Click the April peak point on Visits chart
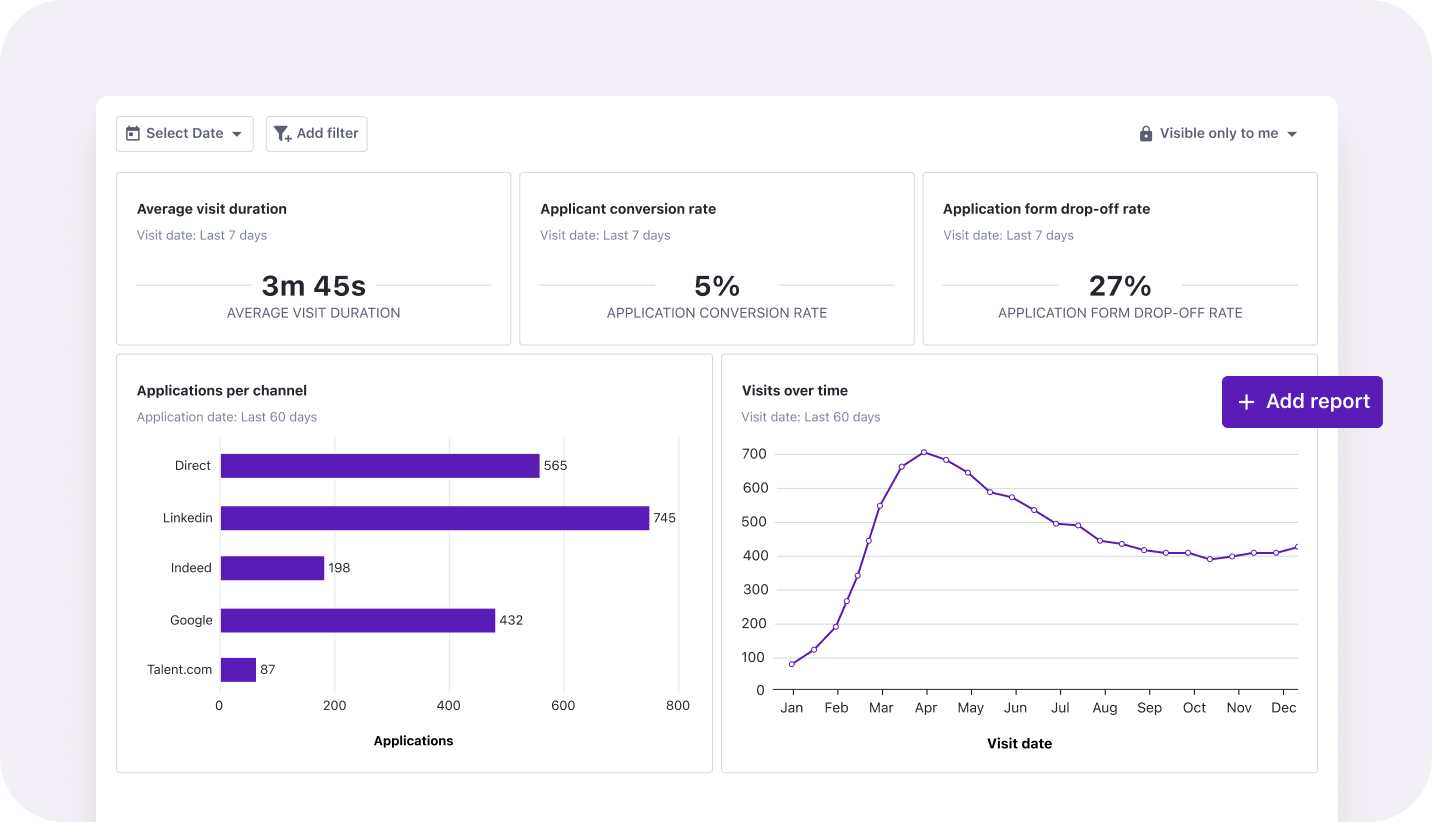Screen dimensions: 1432x822 [x=925, y=453]
